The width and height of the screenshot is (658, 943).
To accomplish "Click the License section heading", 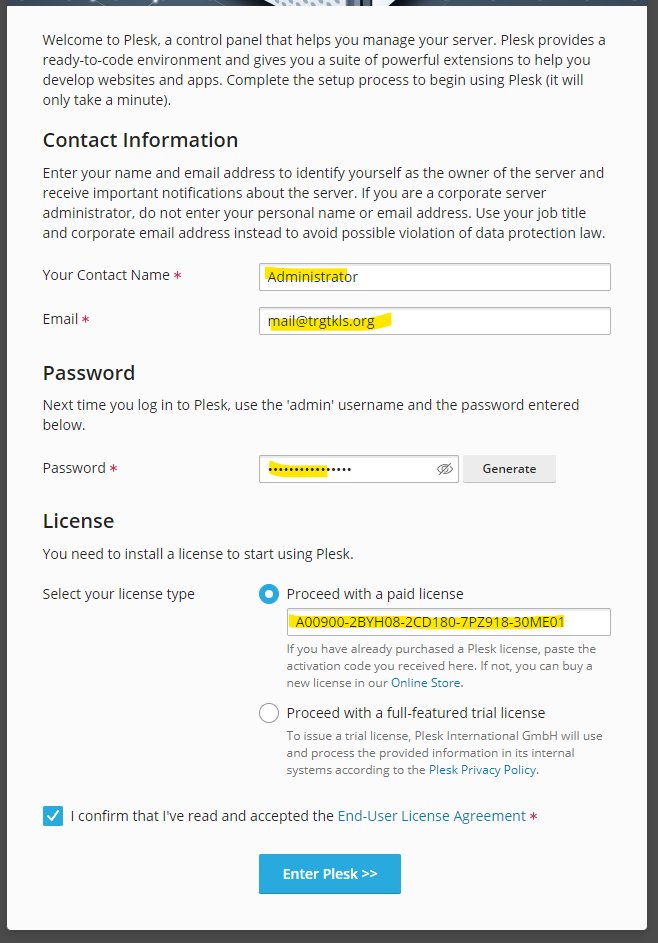I will pos(78,521).
